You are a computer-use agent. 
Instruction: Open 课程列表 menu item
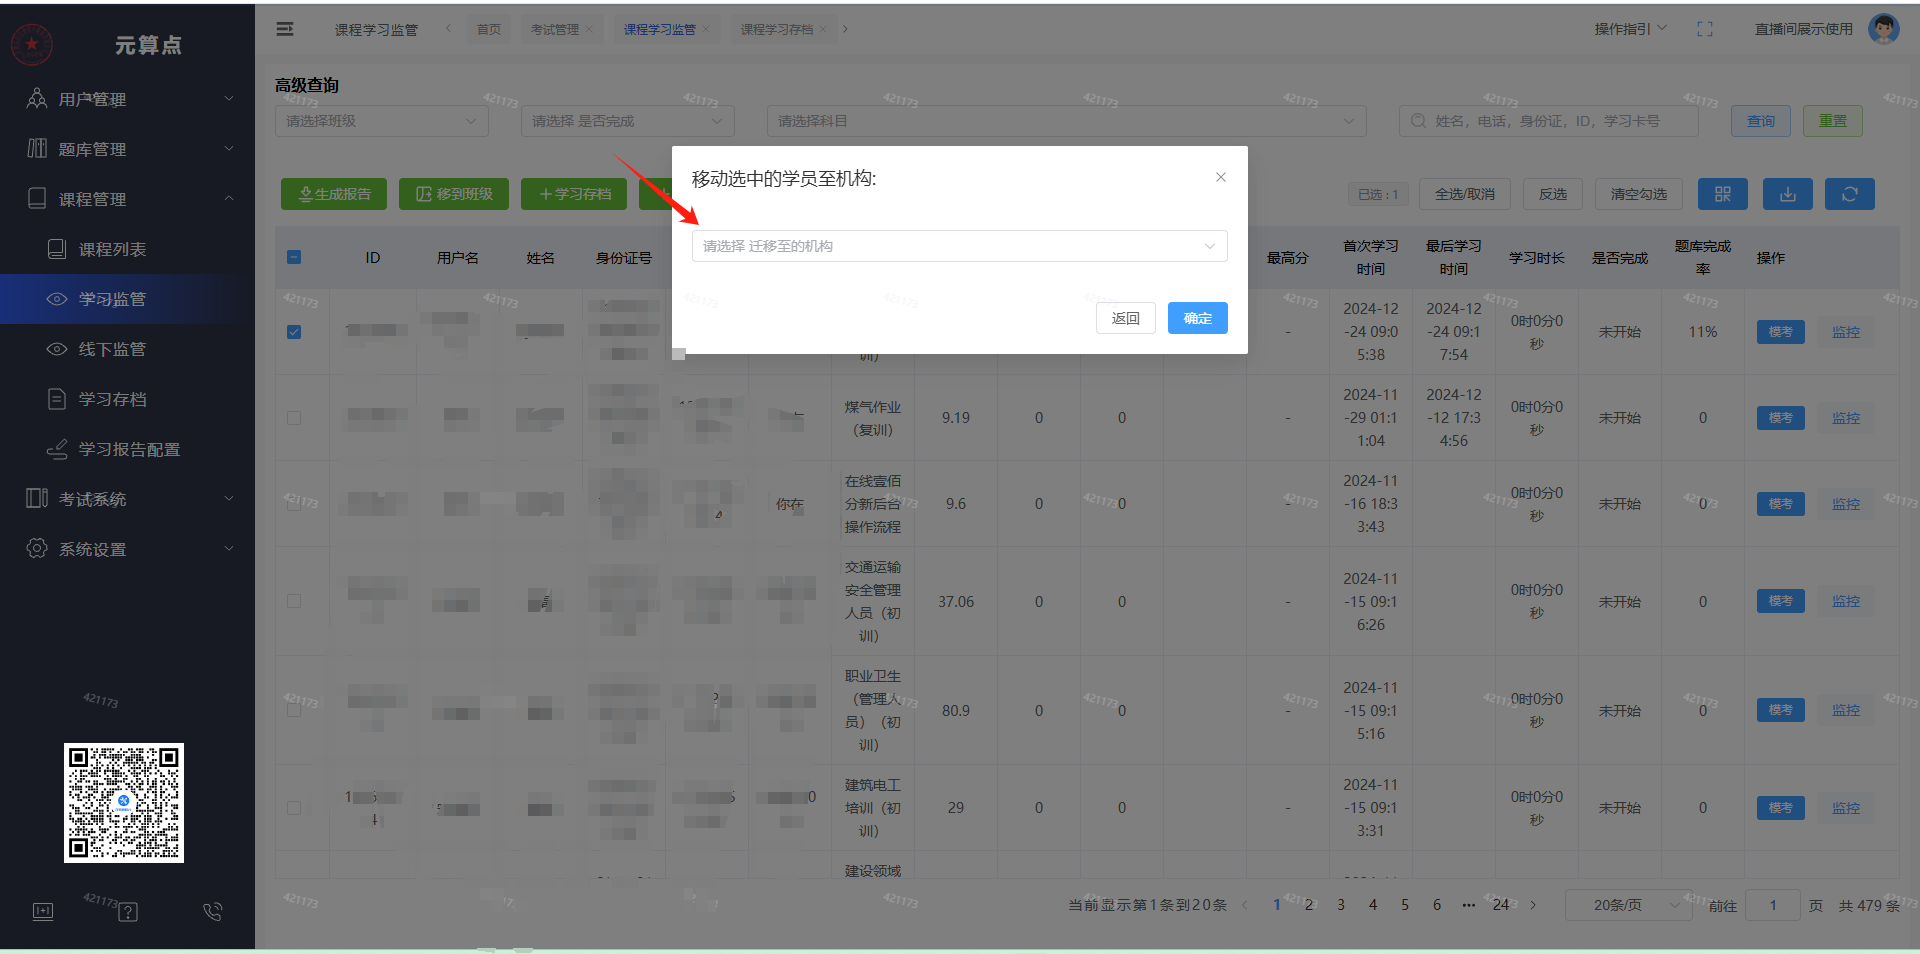click(x=128, y=249)
